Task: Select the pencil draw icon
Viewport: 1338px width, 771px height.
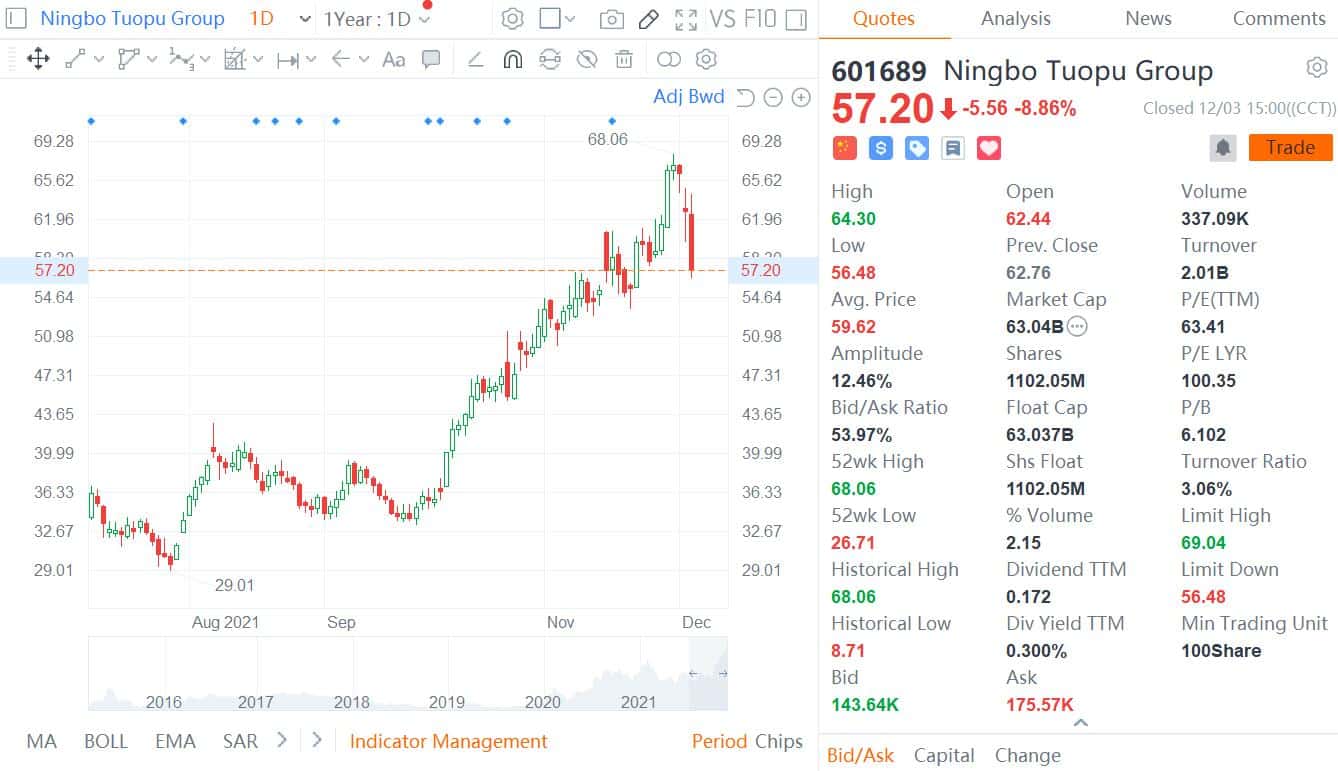Action: tap(648, 19)
